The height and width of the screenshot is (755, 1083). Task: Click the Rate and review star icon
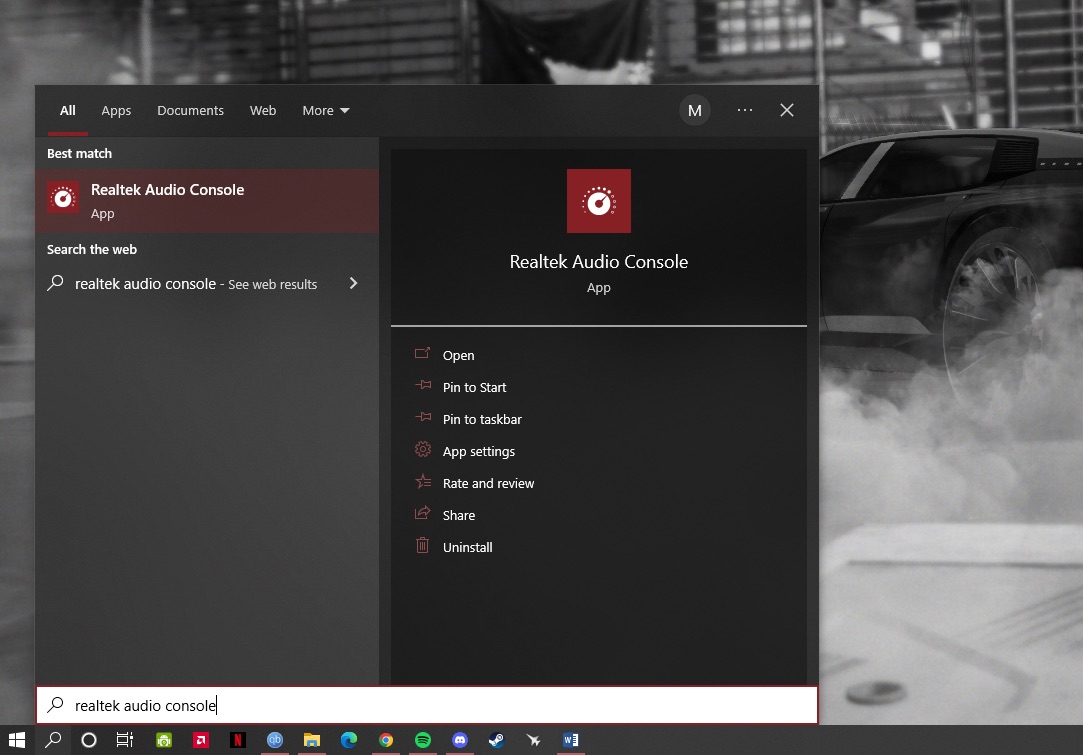422,482
